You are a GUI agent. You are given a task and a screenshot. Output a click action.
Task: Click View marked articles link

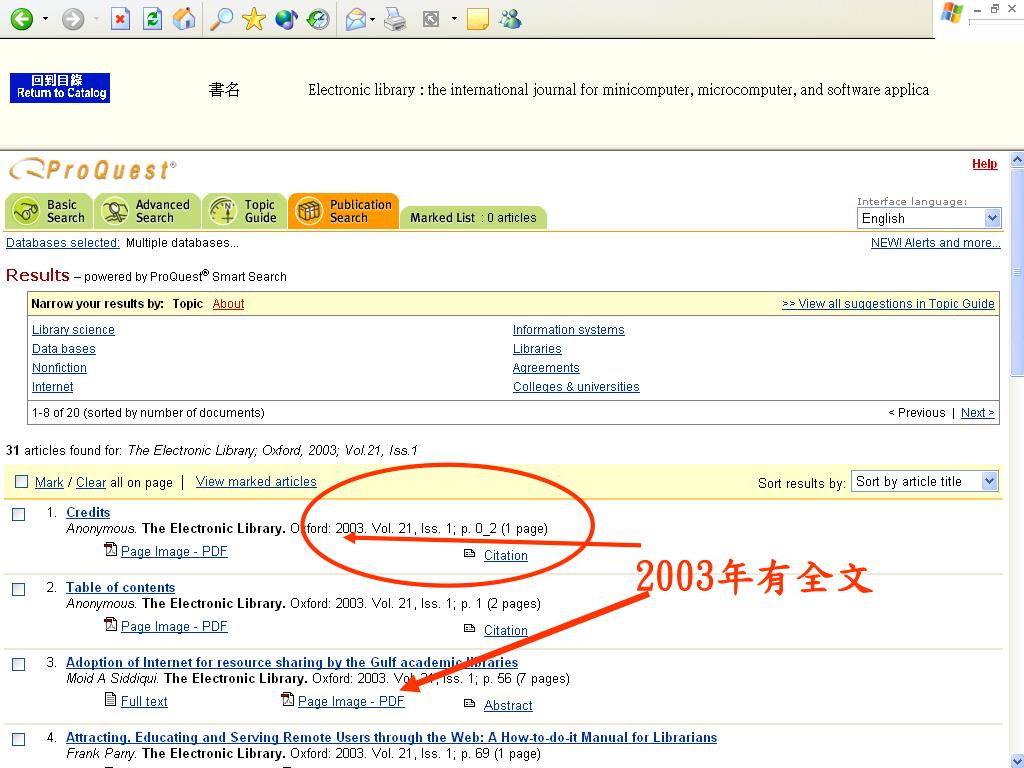click(256, 481)
